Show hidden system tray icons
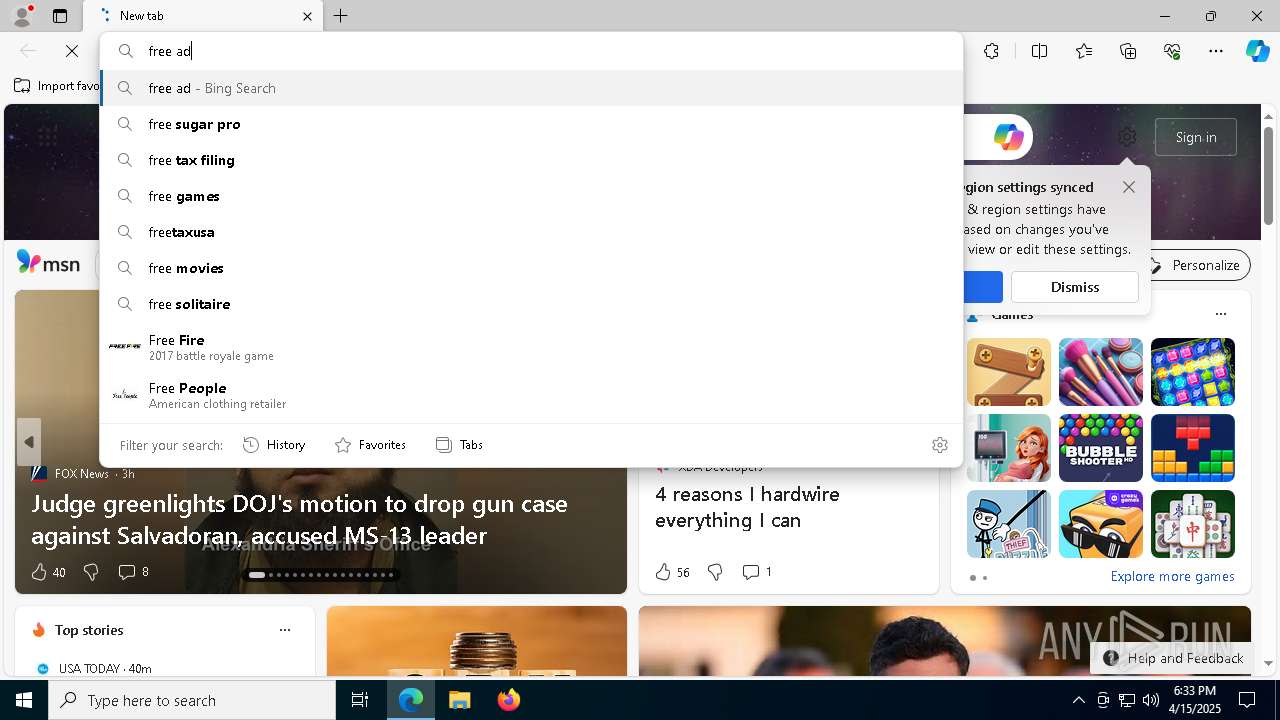This screenshot has width=1280, height=720. point(1078,700)
